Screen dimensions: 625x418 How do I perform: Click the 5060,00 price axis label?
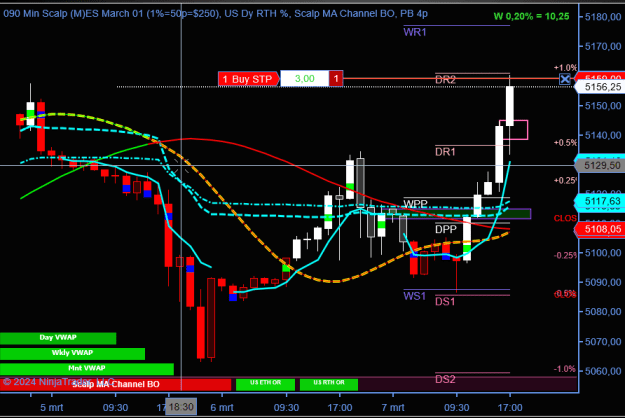(603, 371)
